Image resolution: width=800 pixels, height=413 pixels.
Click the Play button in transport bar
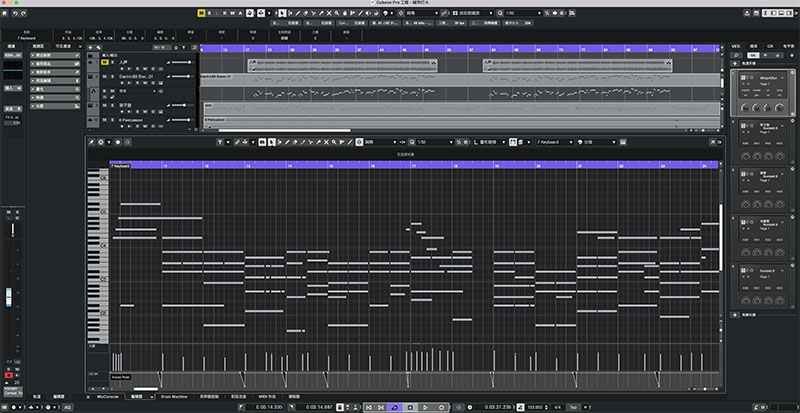click(426, 407)
